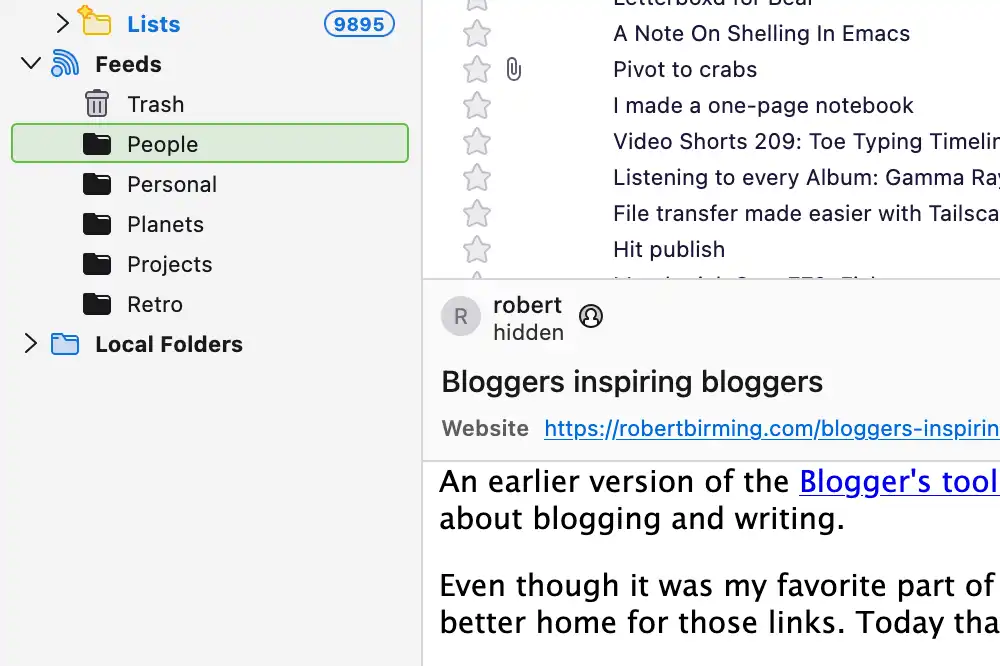Click the contact icon next to robert
1000x666 pixels.
coord(591,317)
